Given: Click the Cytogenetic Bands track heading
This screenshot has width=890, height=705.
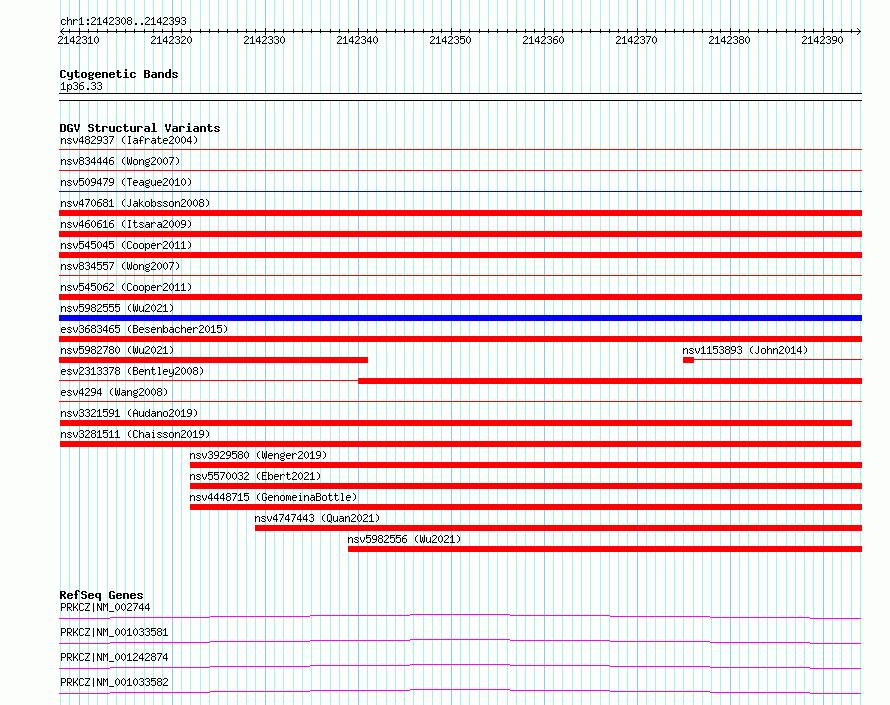Looking at the screenshot, I should 119,74.
